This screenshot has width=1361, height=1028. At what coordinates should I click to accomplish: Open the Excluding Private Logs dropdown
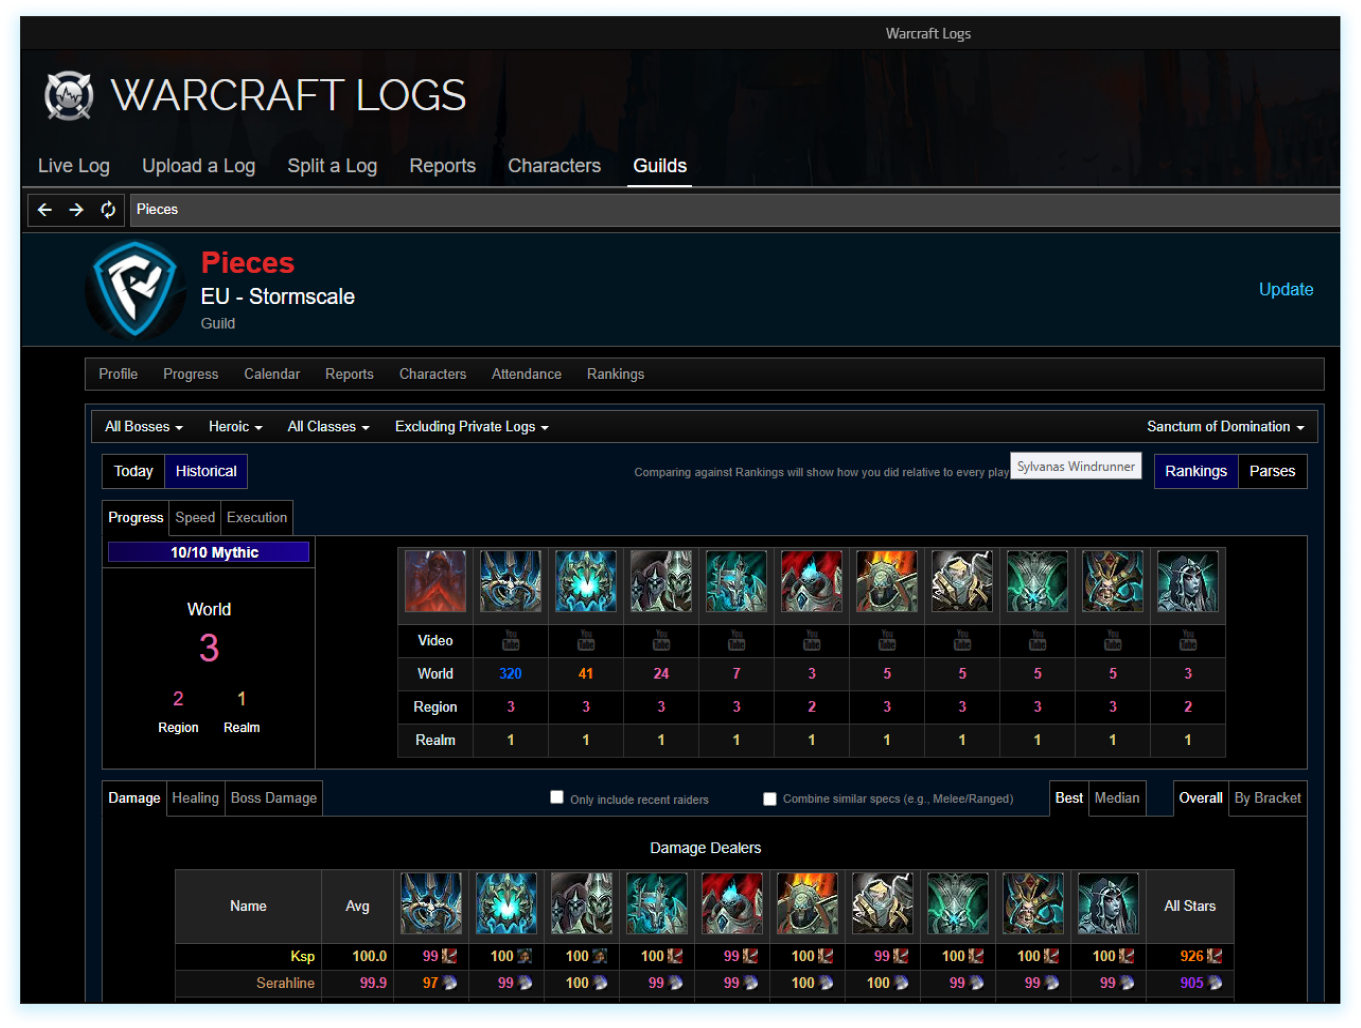point(472,427)
